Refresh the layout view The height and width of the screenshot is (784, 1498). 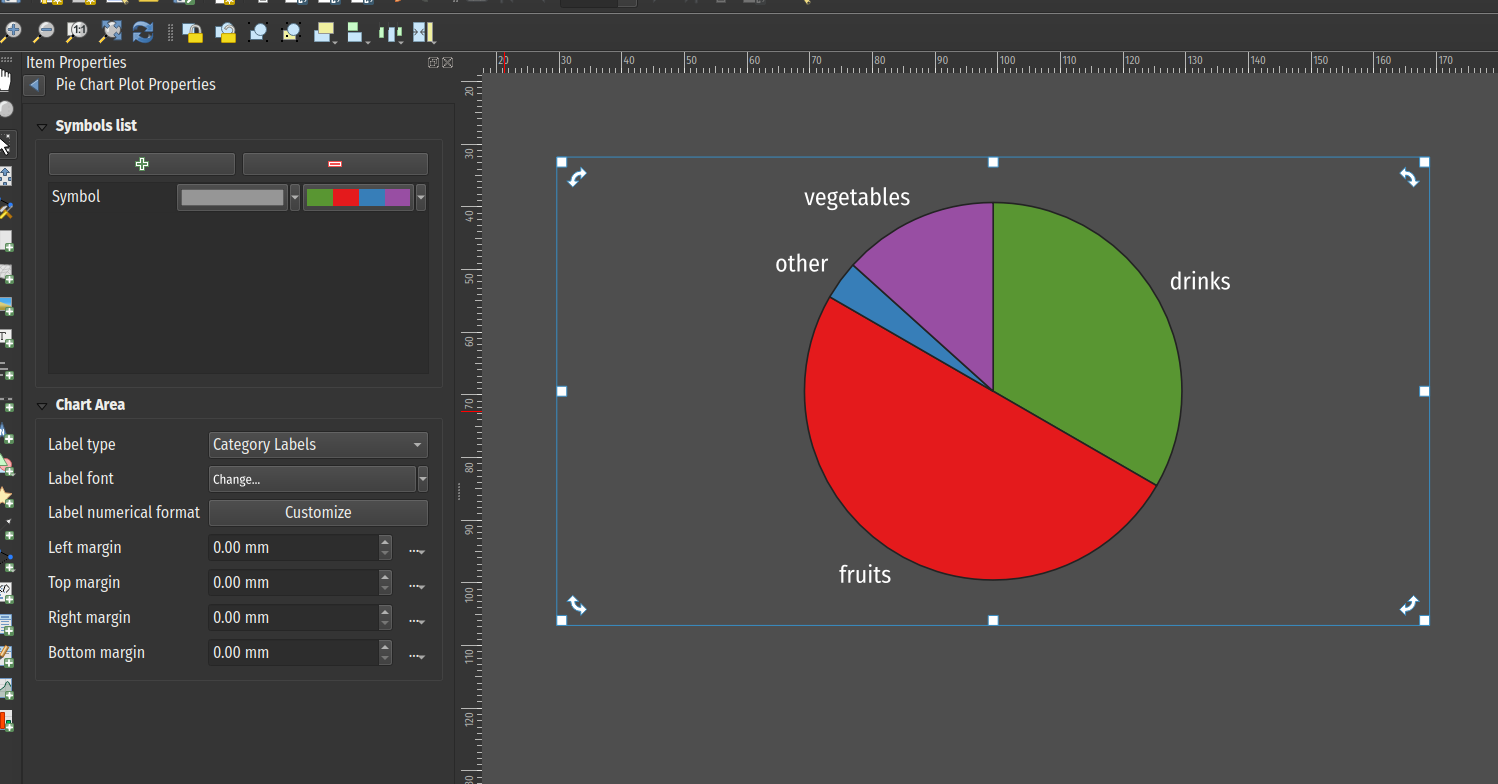143,32
